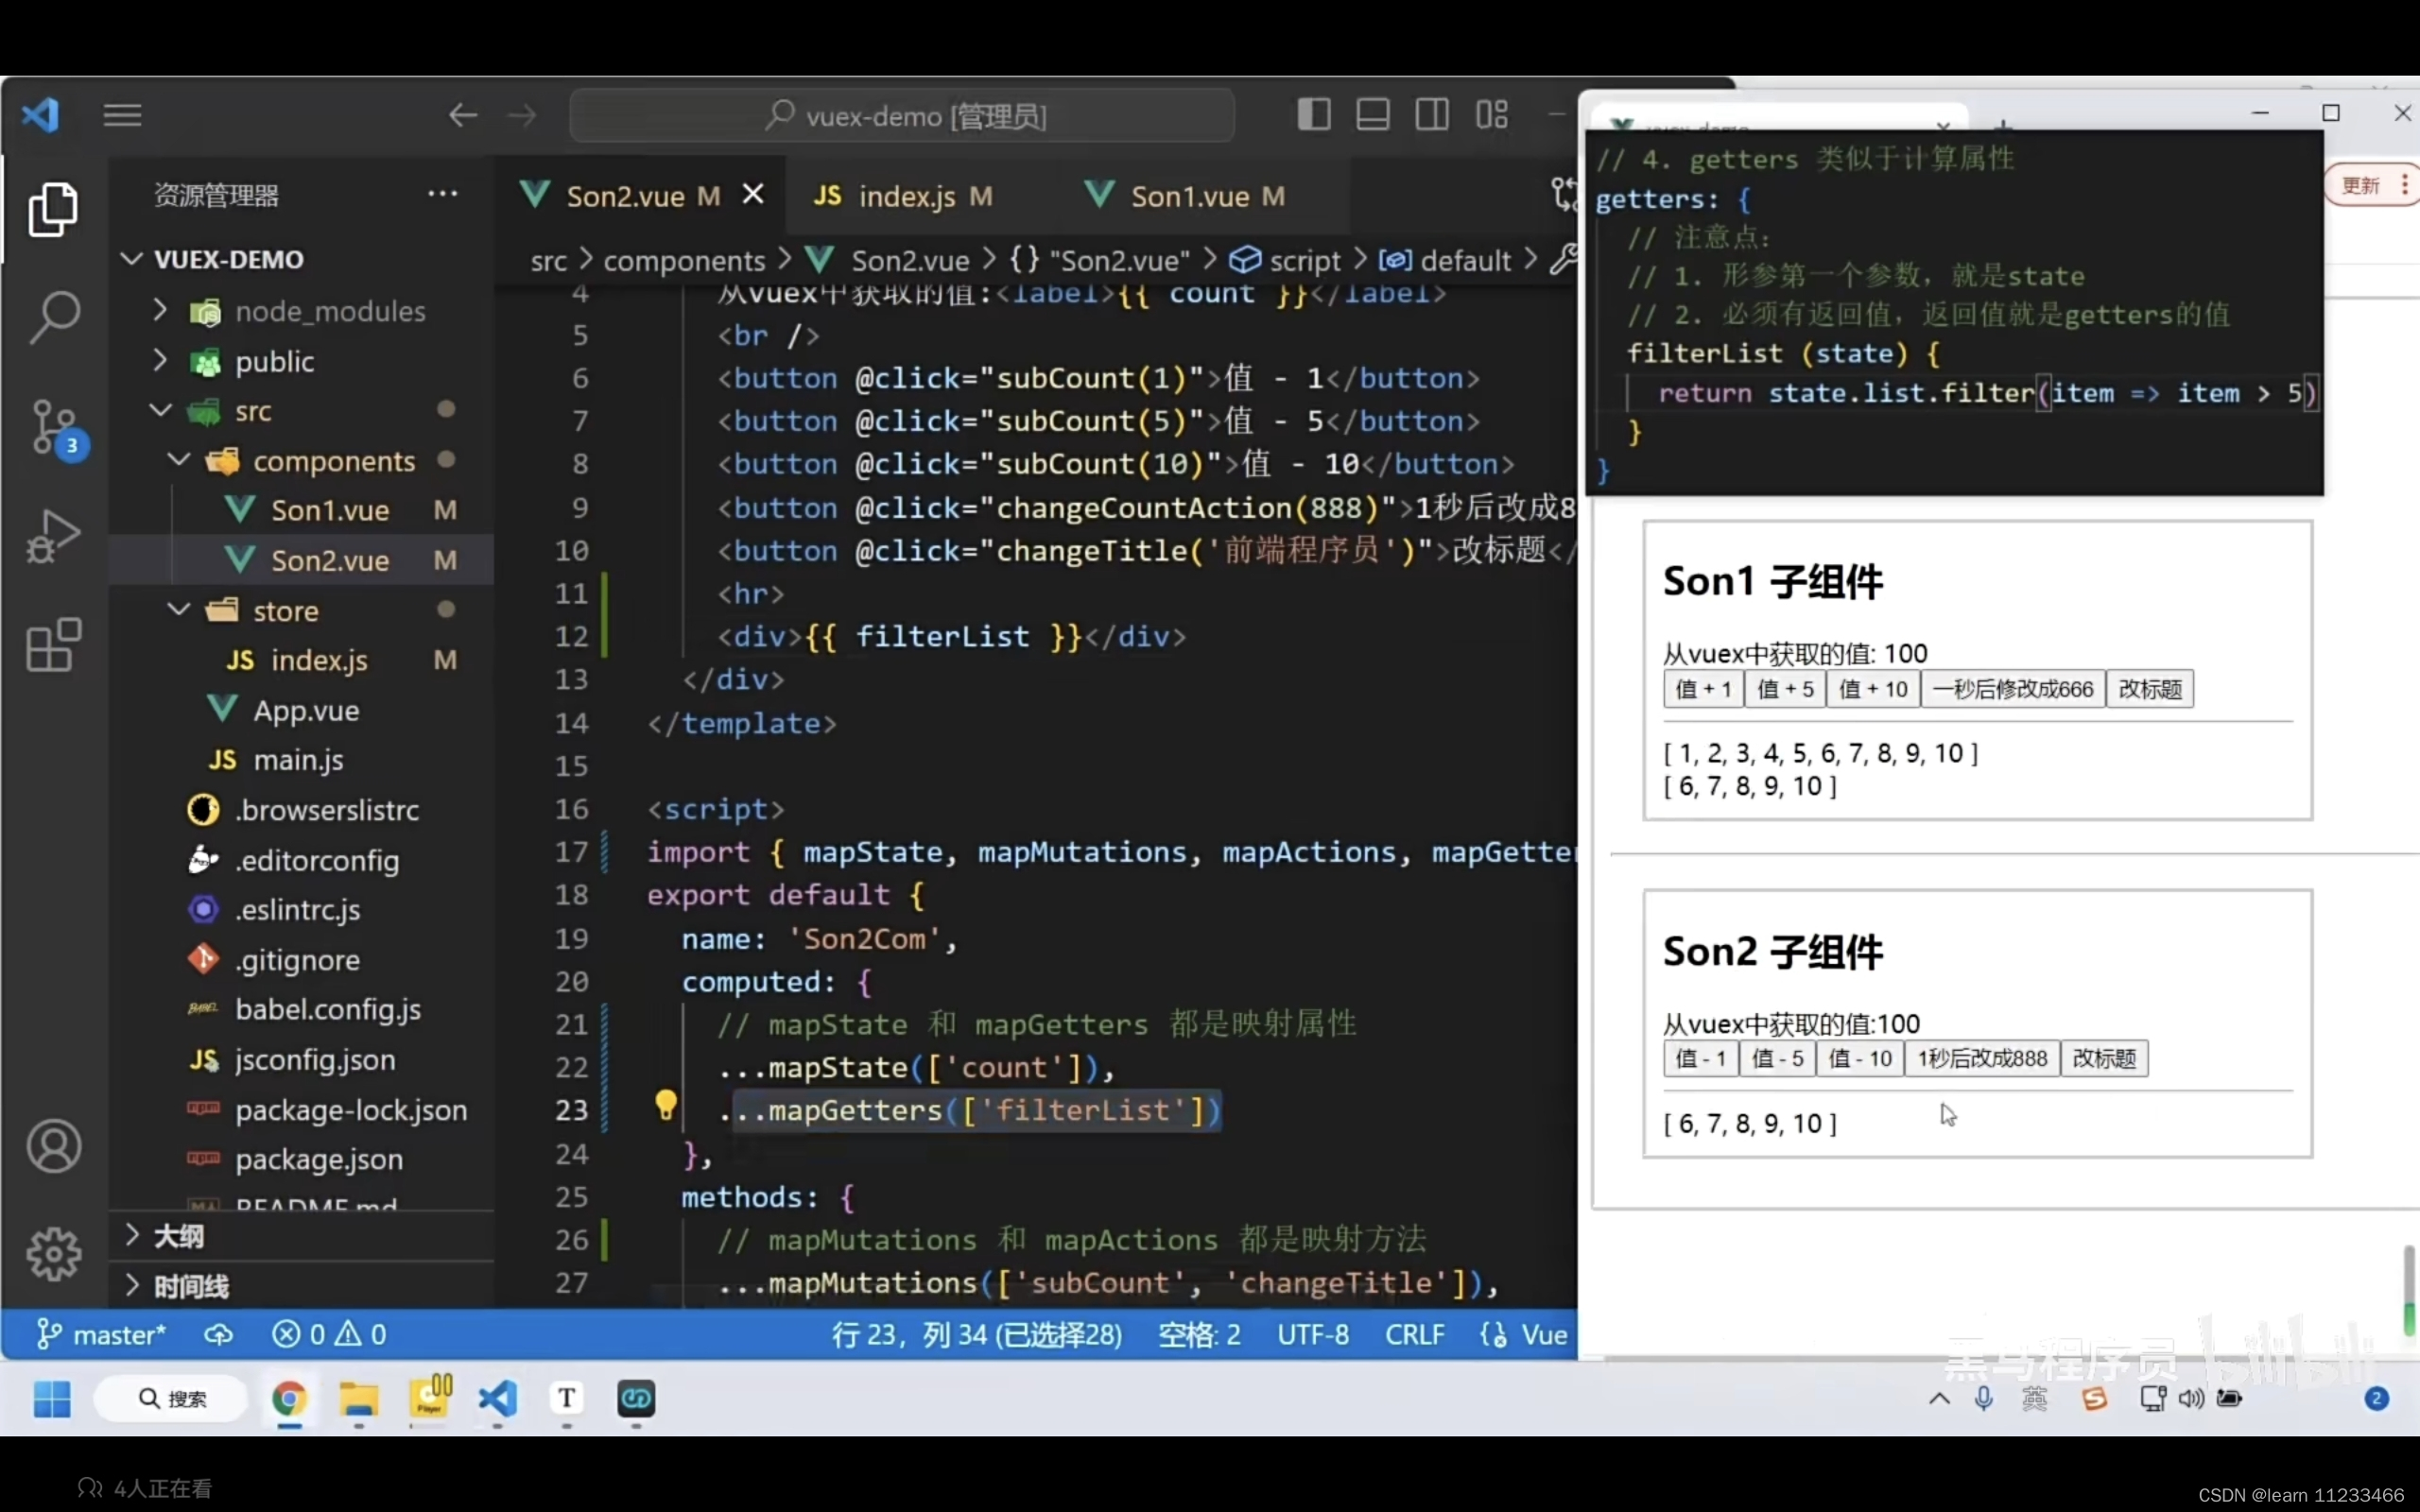Screen dimensions: 2420x1512
Task: Open Manage settings gear icon
Action: pyautogui.click(x=53, y=1254)
